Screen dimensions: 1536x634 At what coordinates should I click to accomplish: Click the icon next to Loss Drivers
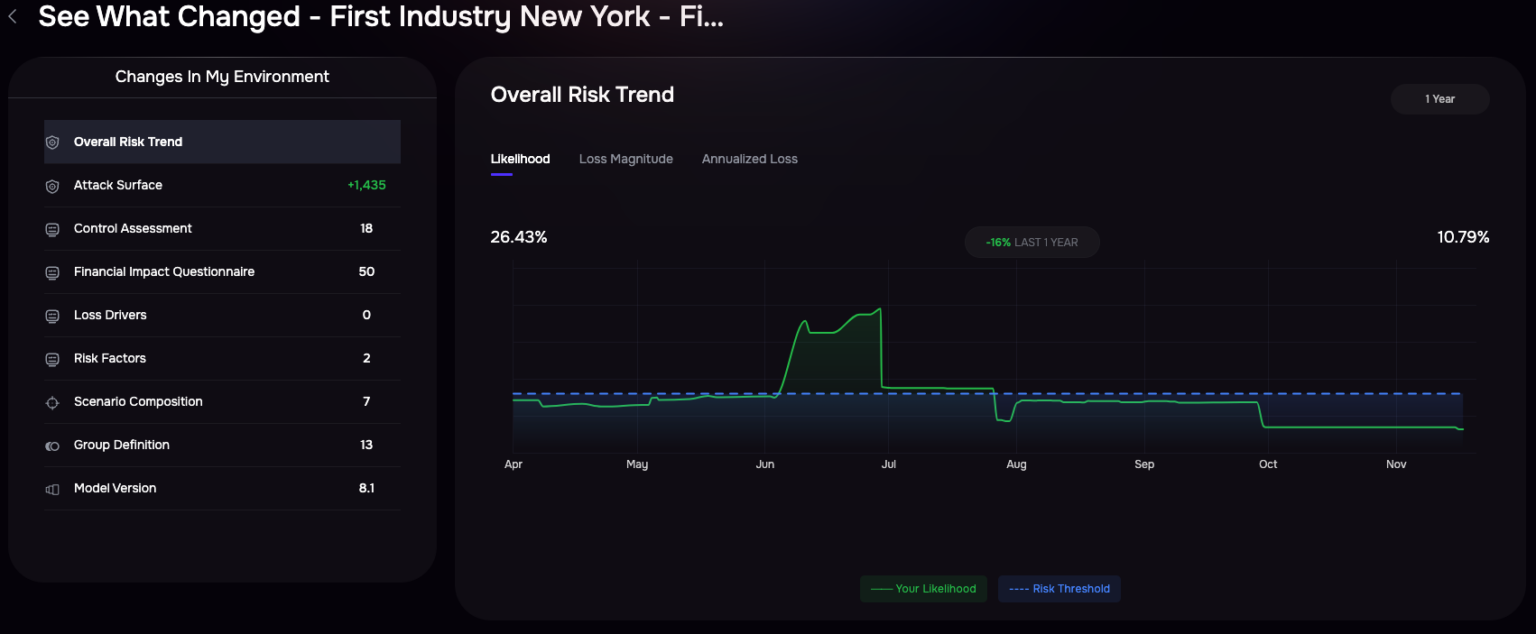[52, 315]
